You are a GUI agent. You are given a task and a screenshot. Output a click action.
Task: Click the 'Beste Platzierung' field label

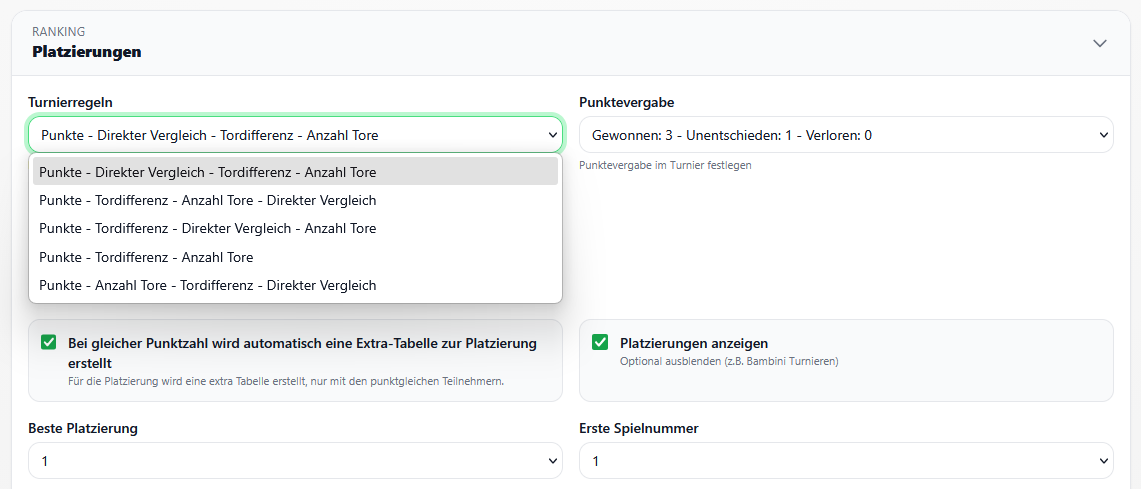pyautogui.click(x=83, y=428)
